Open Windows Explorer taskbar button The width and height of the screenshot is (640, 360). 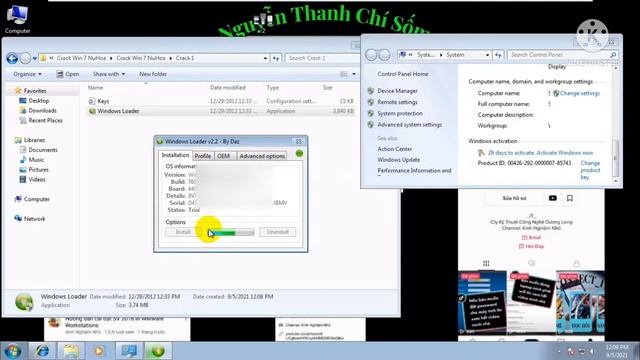[71, 351]
